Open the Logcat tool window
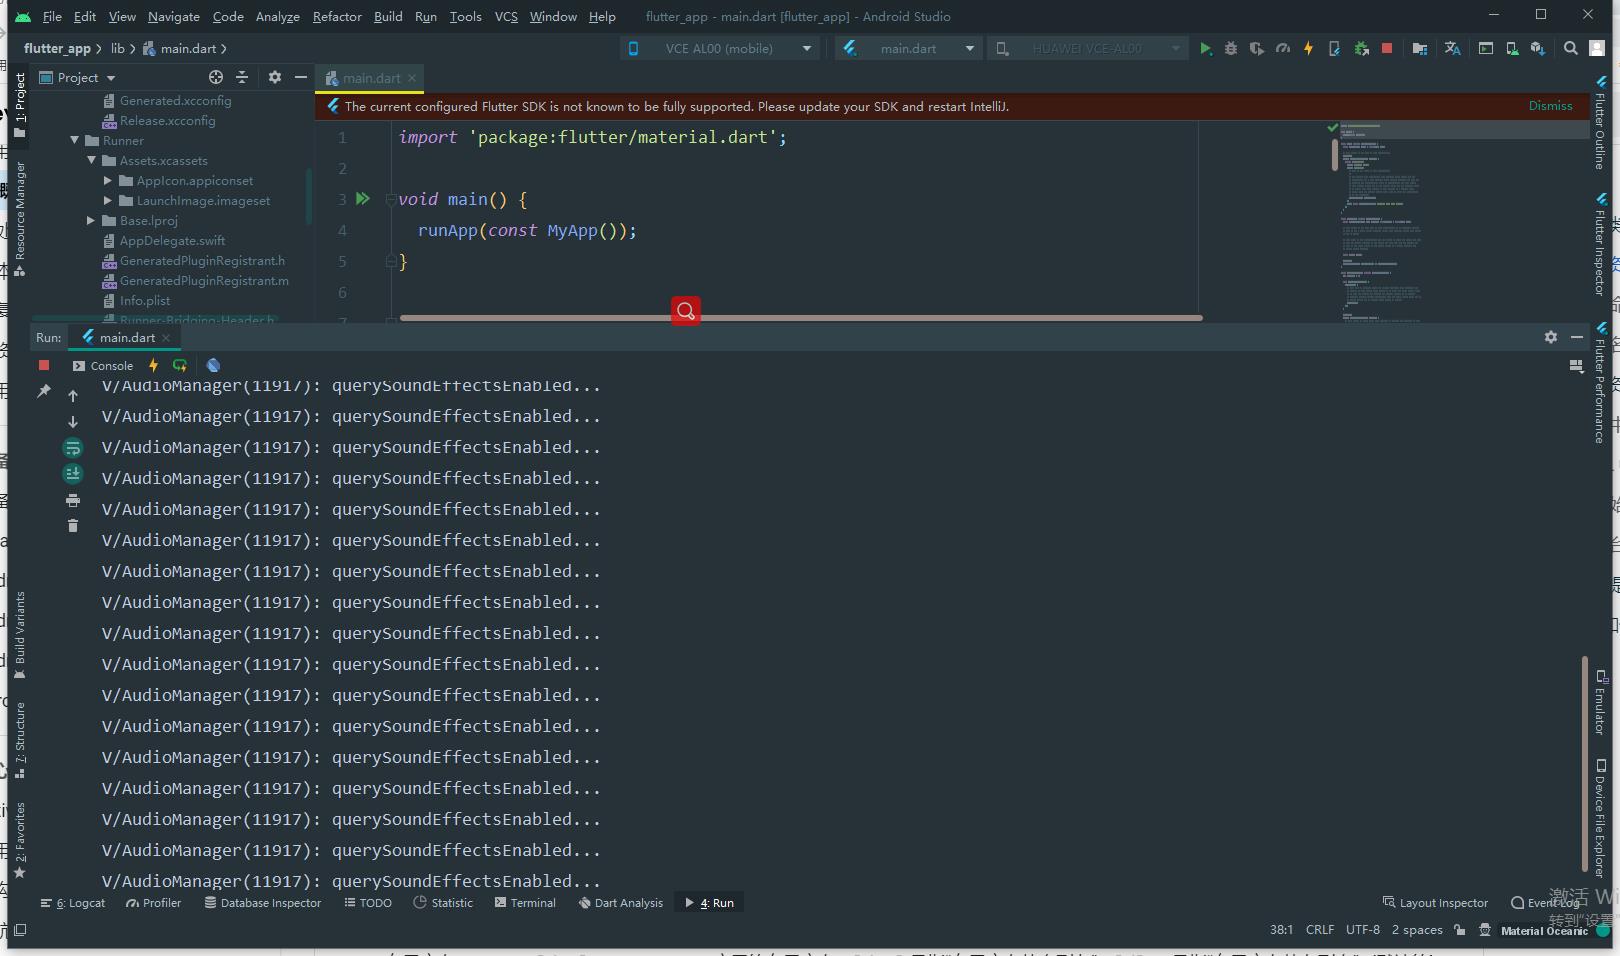This screenshot has height=956, width=1620. (73, 903)
